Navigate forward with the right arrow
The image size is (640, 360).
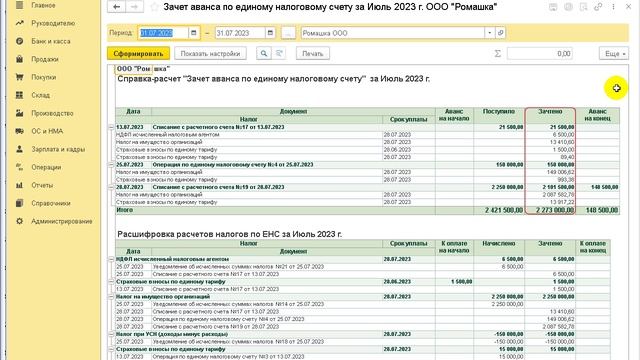click(134, 7)
